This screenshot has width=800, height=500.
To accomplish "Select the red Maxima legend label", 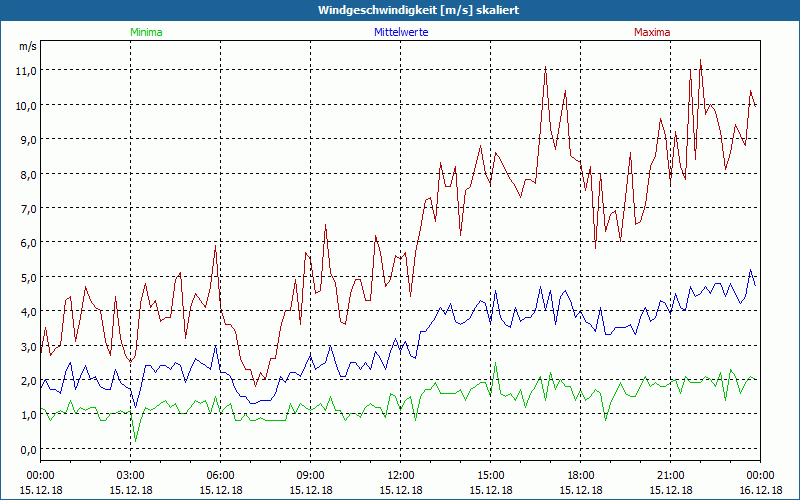I will tap(652, 32).
